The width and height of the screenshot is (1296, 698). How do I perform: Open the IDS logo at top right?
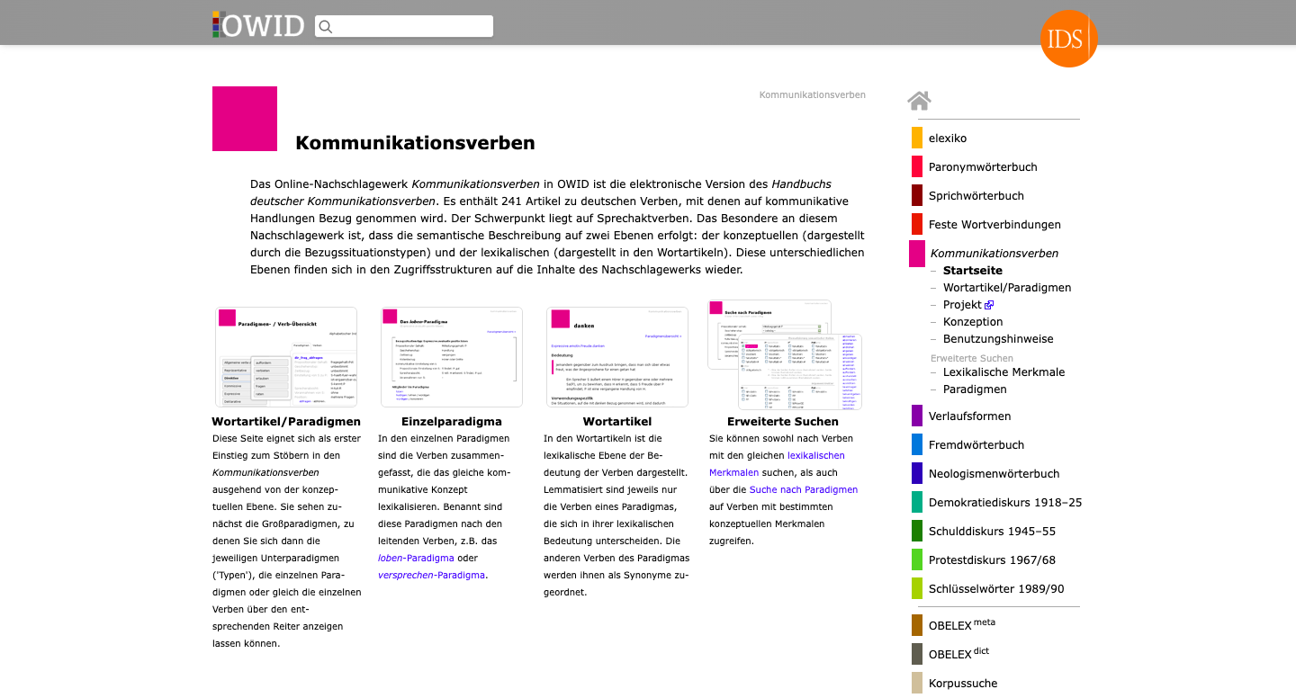tap(1068, 39)
